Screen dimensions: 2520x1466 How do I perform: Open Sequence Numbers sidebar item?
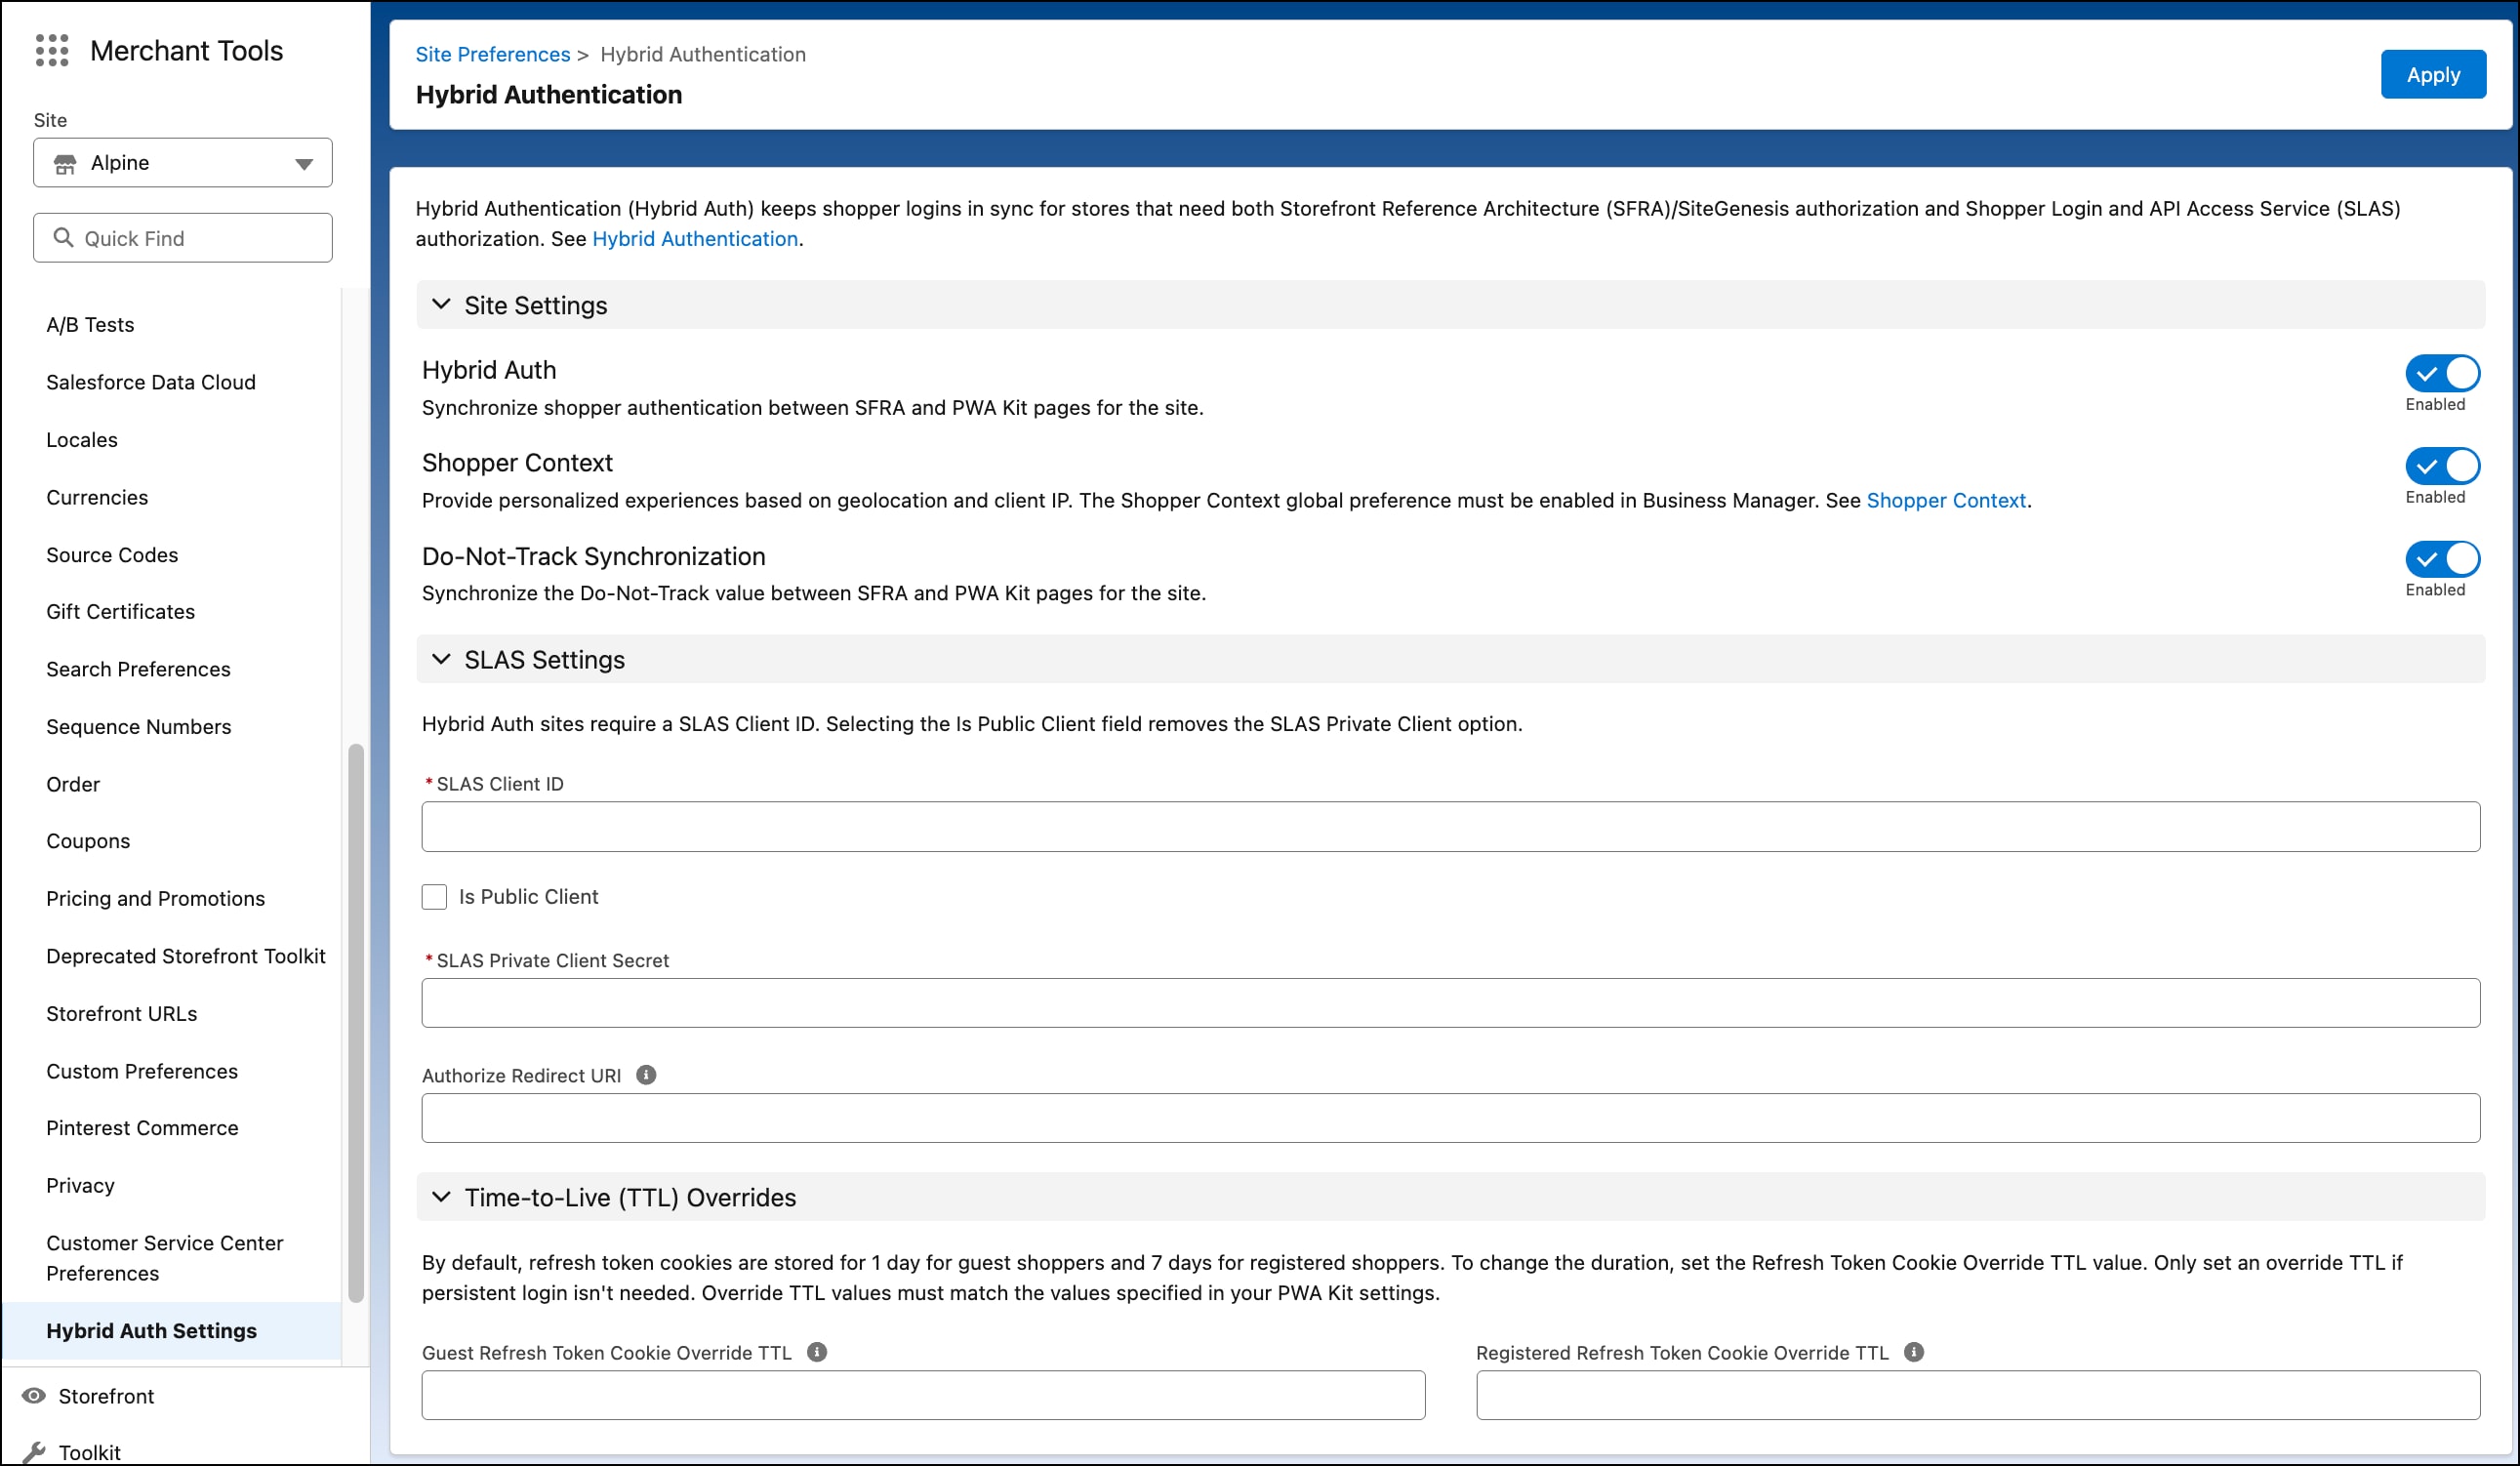click(x=139, y=727)
